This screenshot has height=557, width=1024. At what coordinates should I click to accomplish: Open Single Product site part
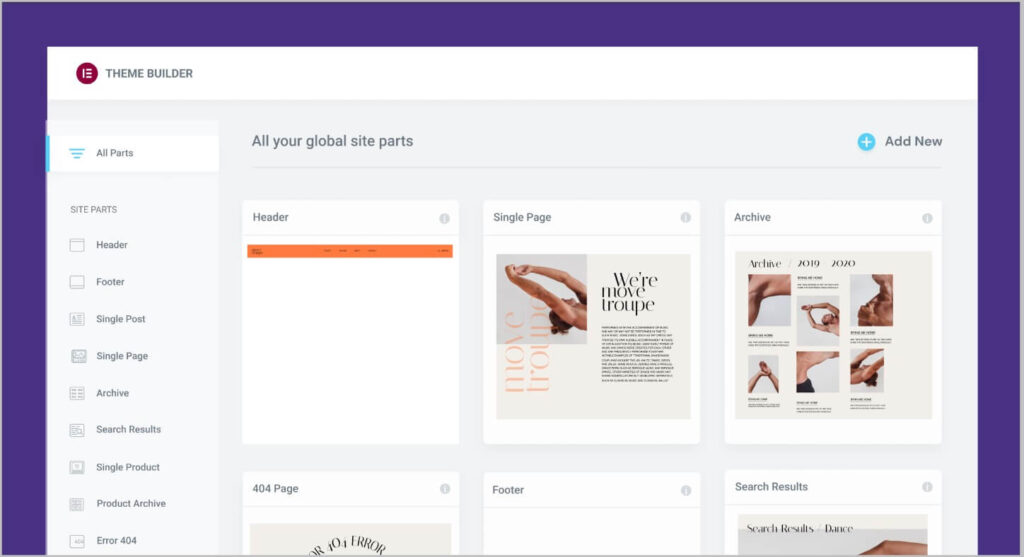tap(127, 467)
